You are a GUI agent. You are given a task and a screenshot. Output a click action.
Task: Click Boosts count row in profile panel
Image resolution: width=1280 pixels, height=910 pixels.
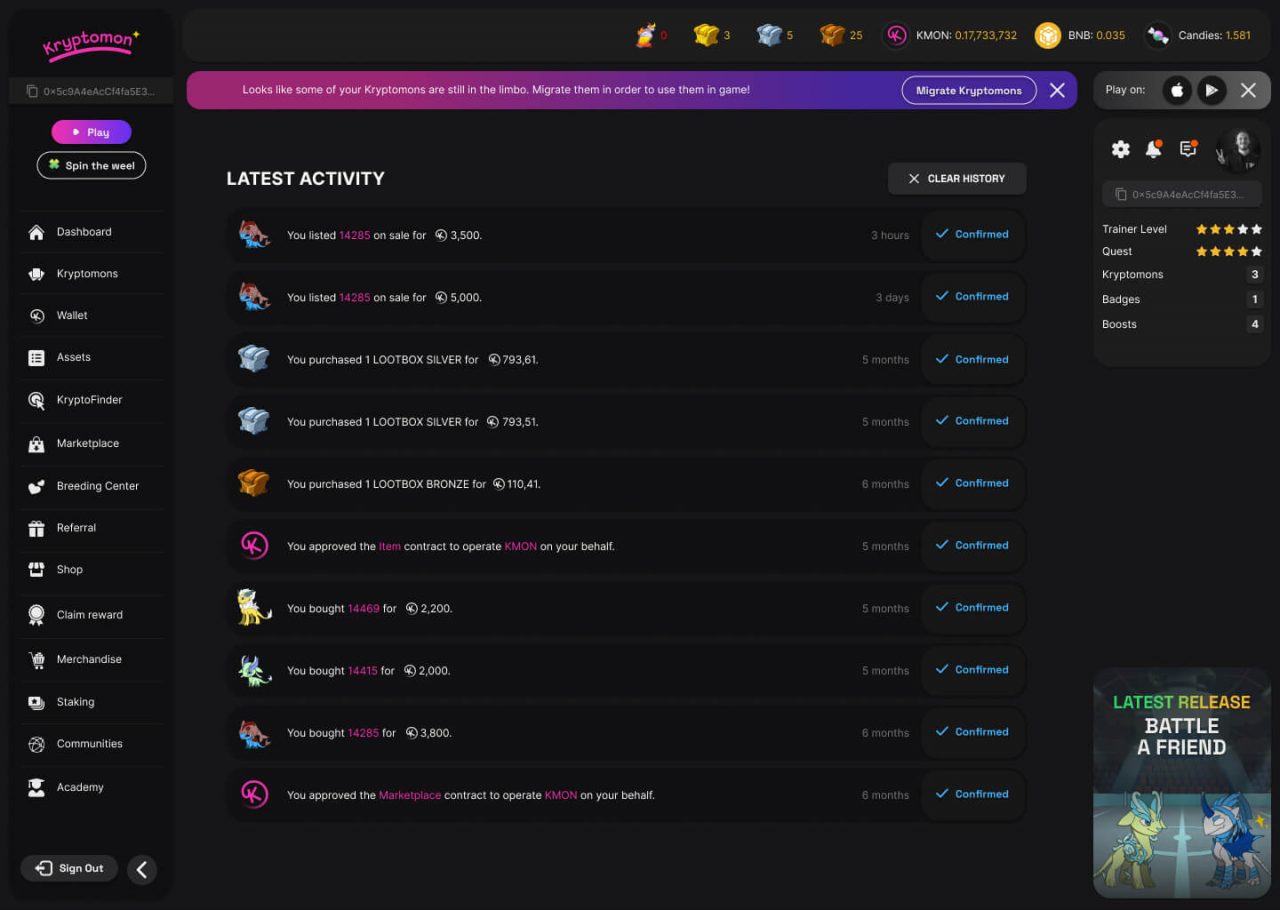point(1182,325)
